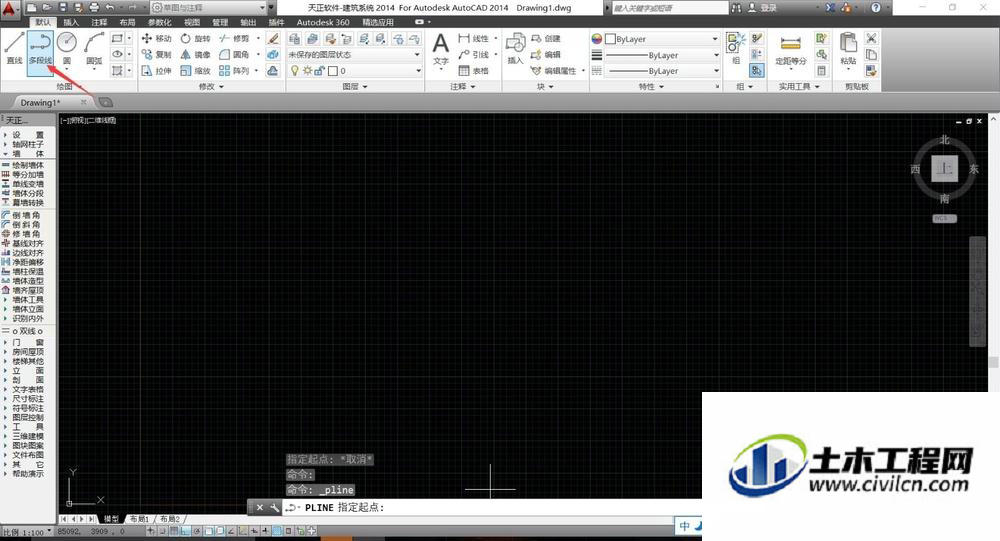Select the 多段线 (Polyline) tool
This screenshot has width=1000, height=541.
pos(40,53)
